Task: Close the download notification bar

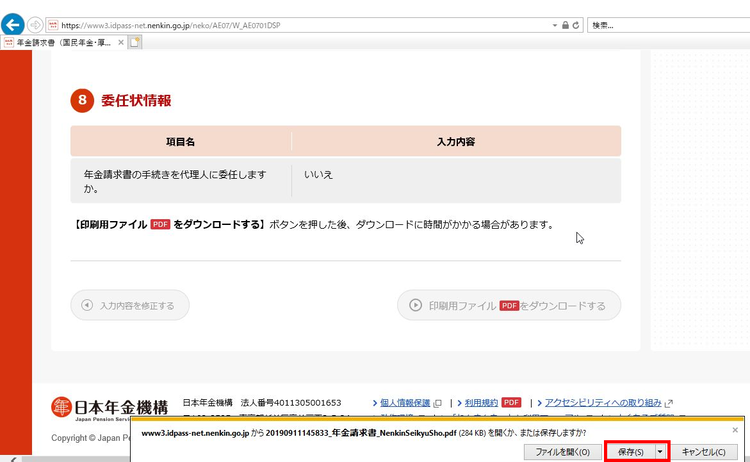Action: point(735,430)
